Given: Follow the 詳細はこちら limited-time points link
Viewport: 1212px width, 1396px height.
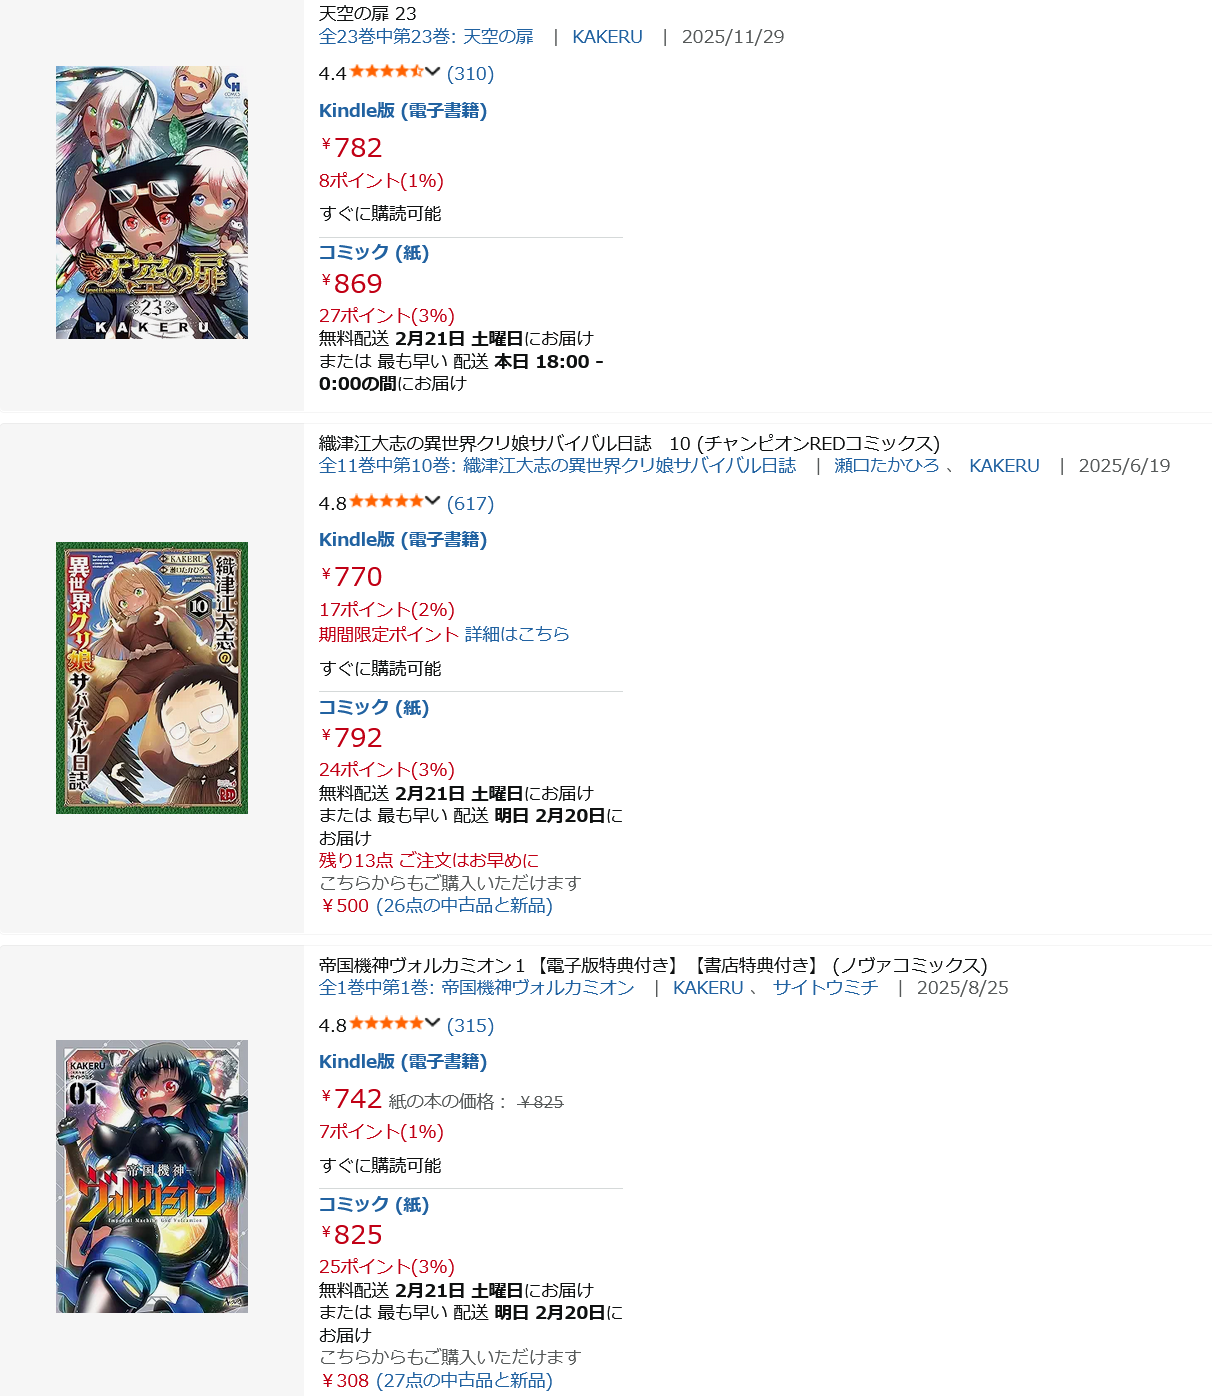Looking at the screenshot, I should click(x=517, y=634).
